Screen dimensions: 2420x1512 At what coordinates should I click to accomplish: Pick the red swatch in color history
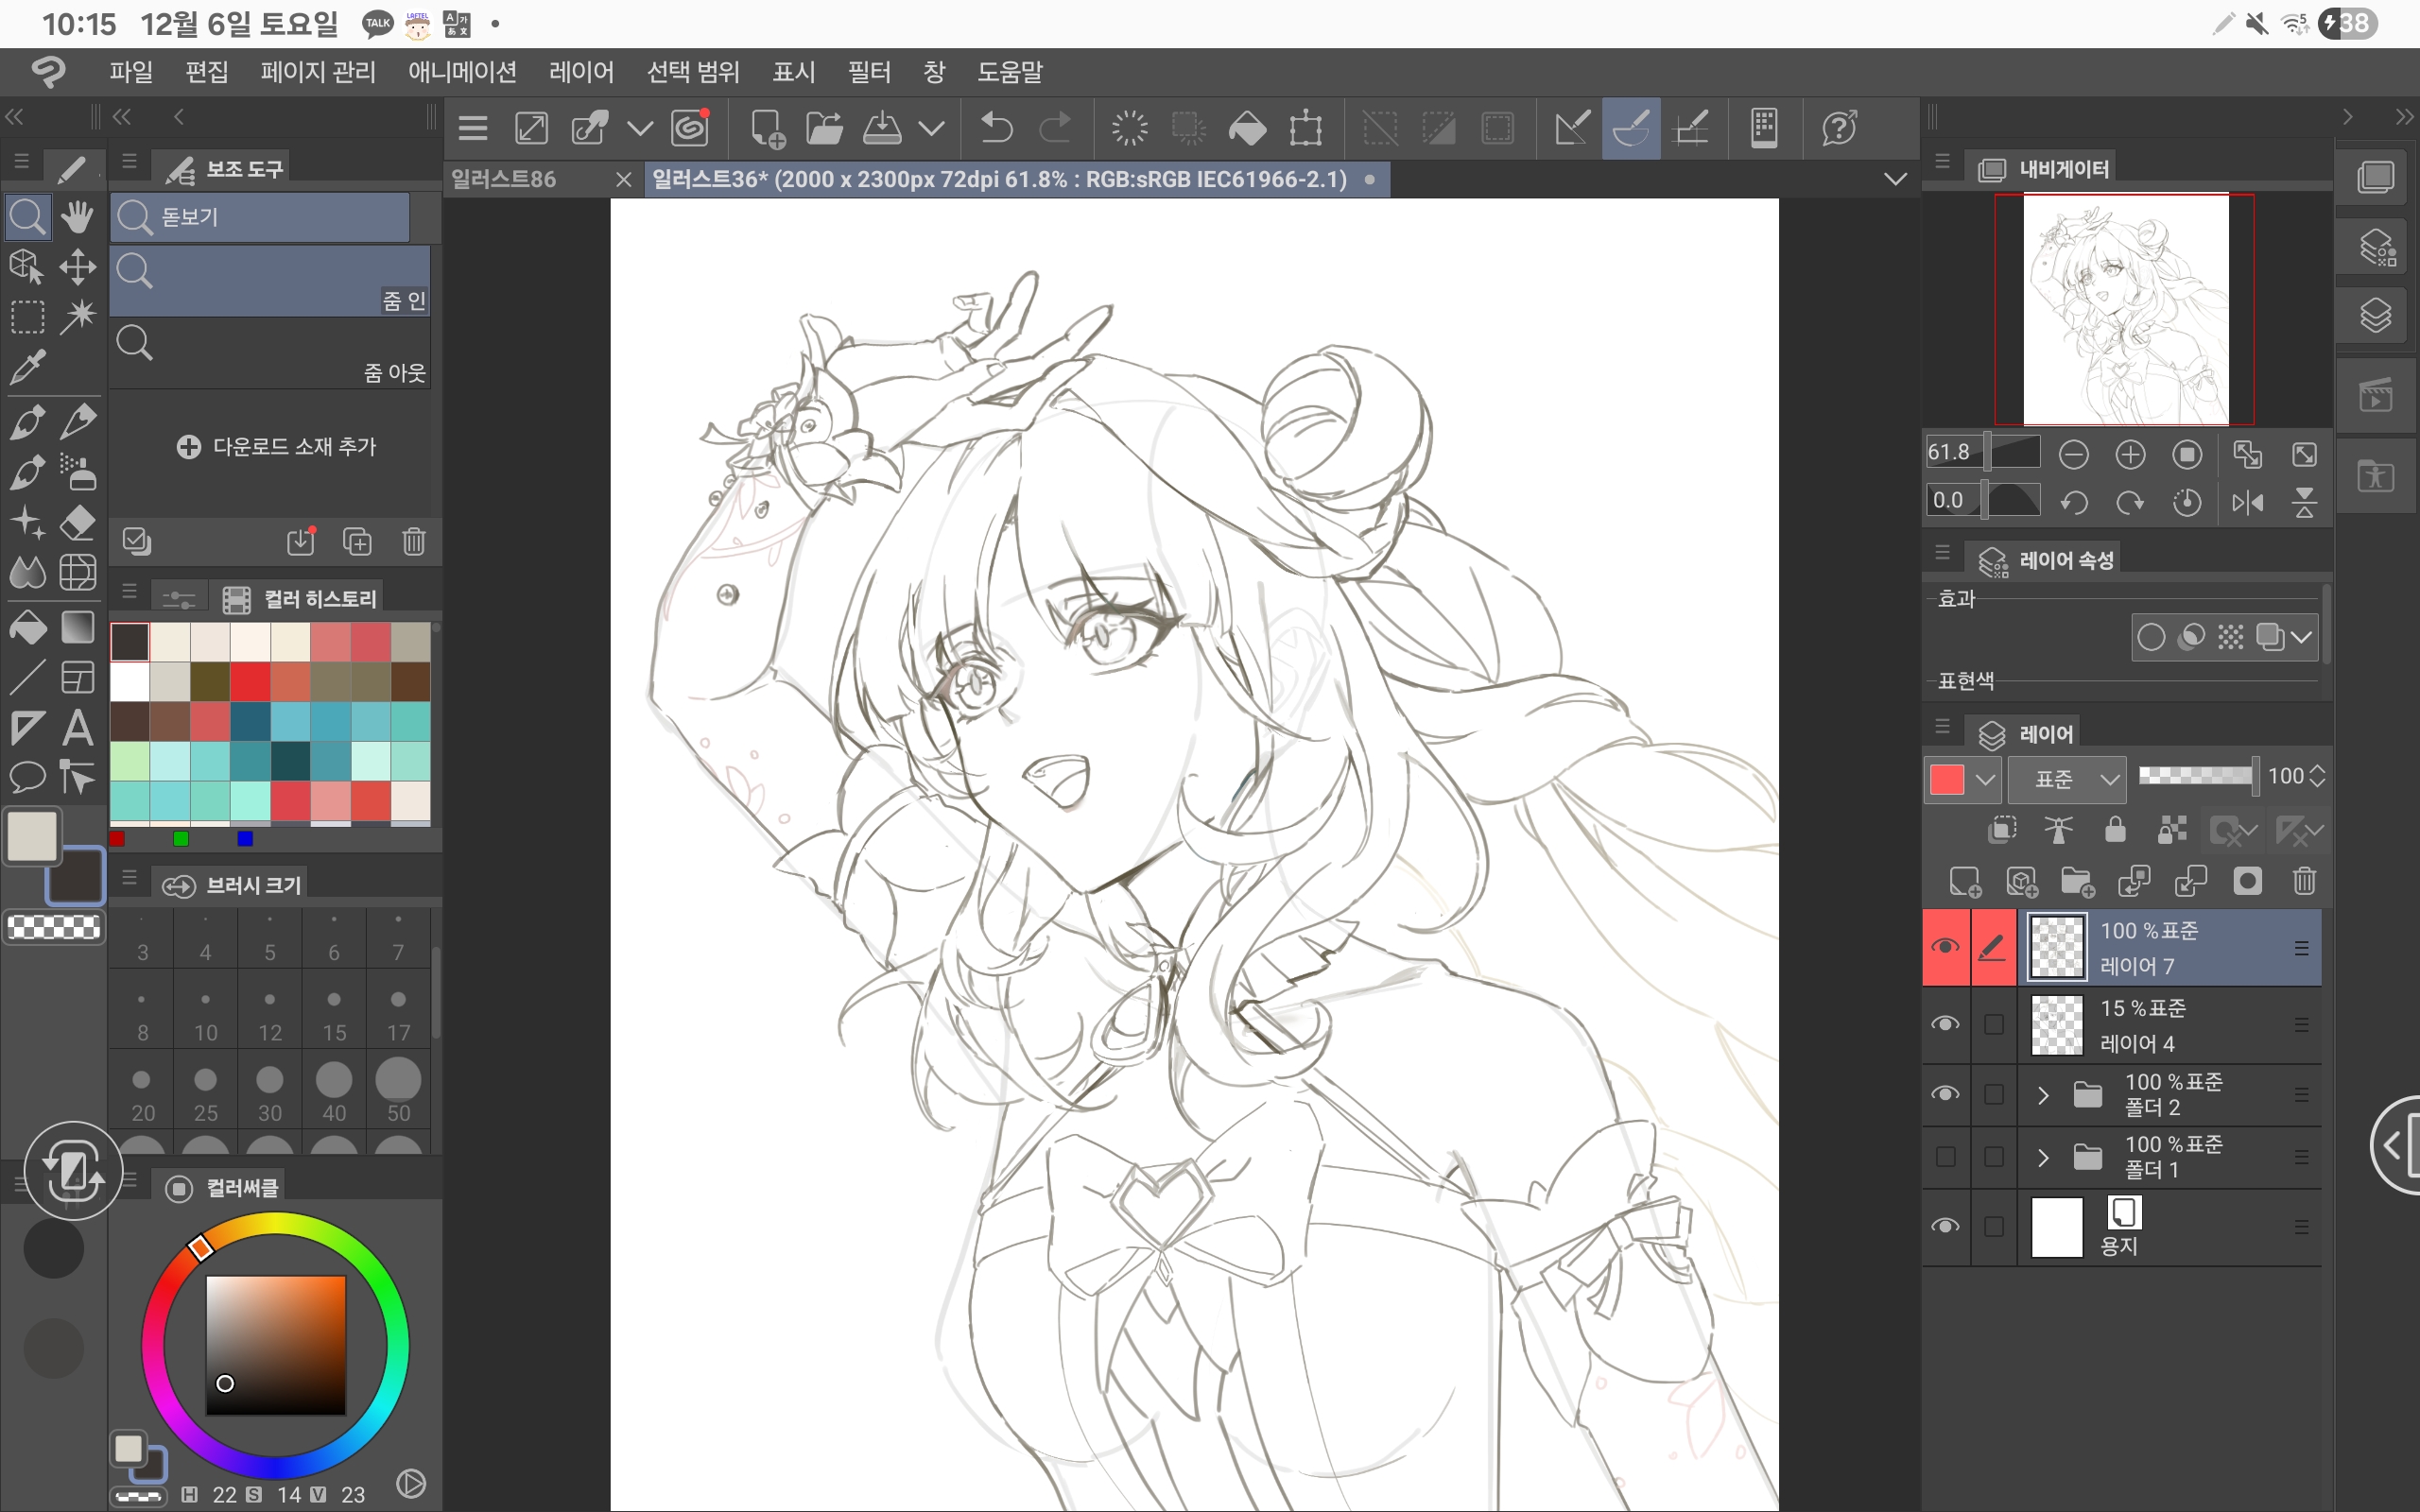click(x=250, y=682)
